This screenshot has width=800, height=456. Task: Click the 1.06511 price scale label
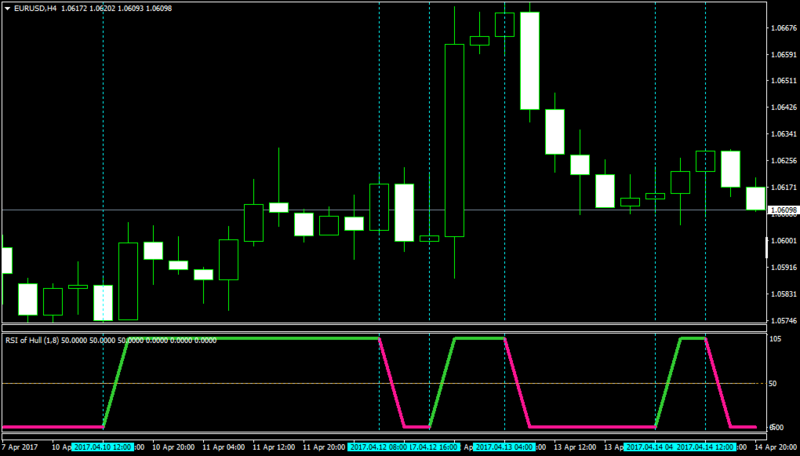(785, 81)
